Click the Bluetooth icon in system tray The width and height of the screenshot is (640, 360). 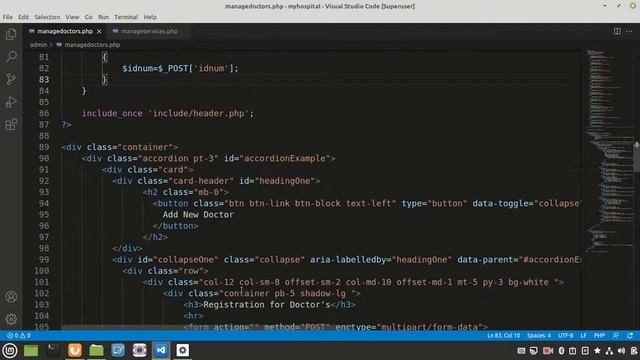(561, 351)
